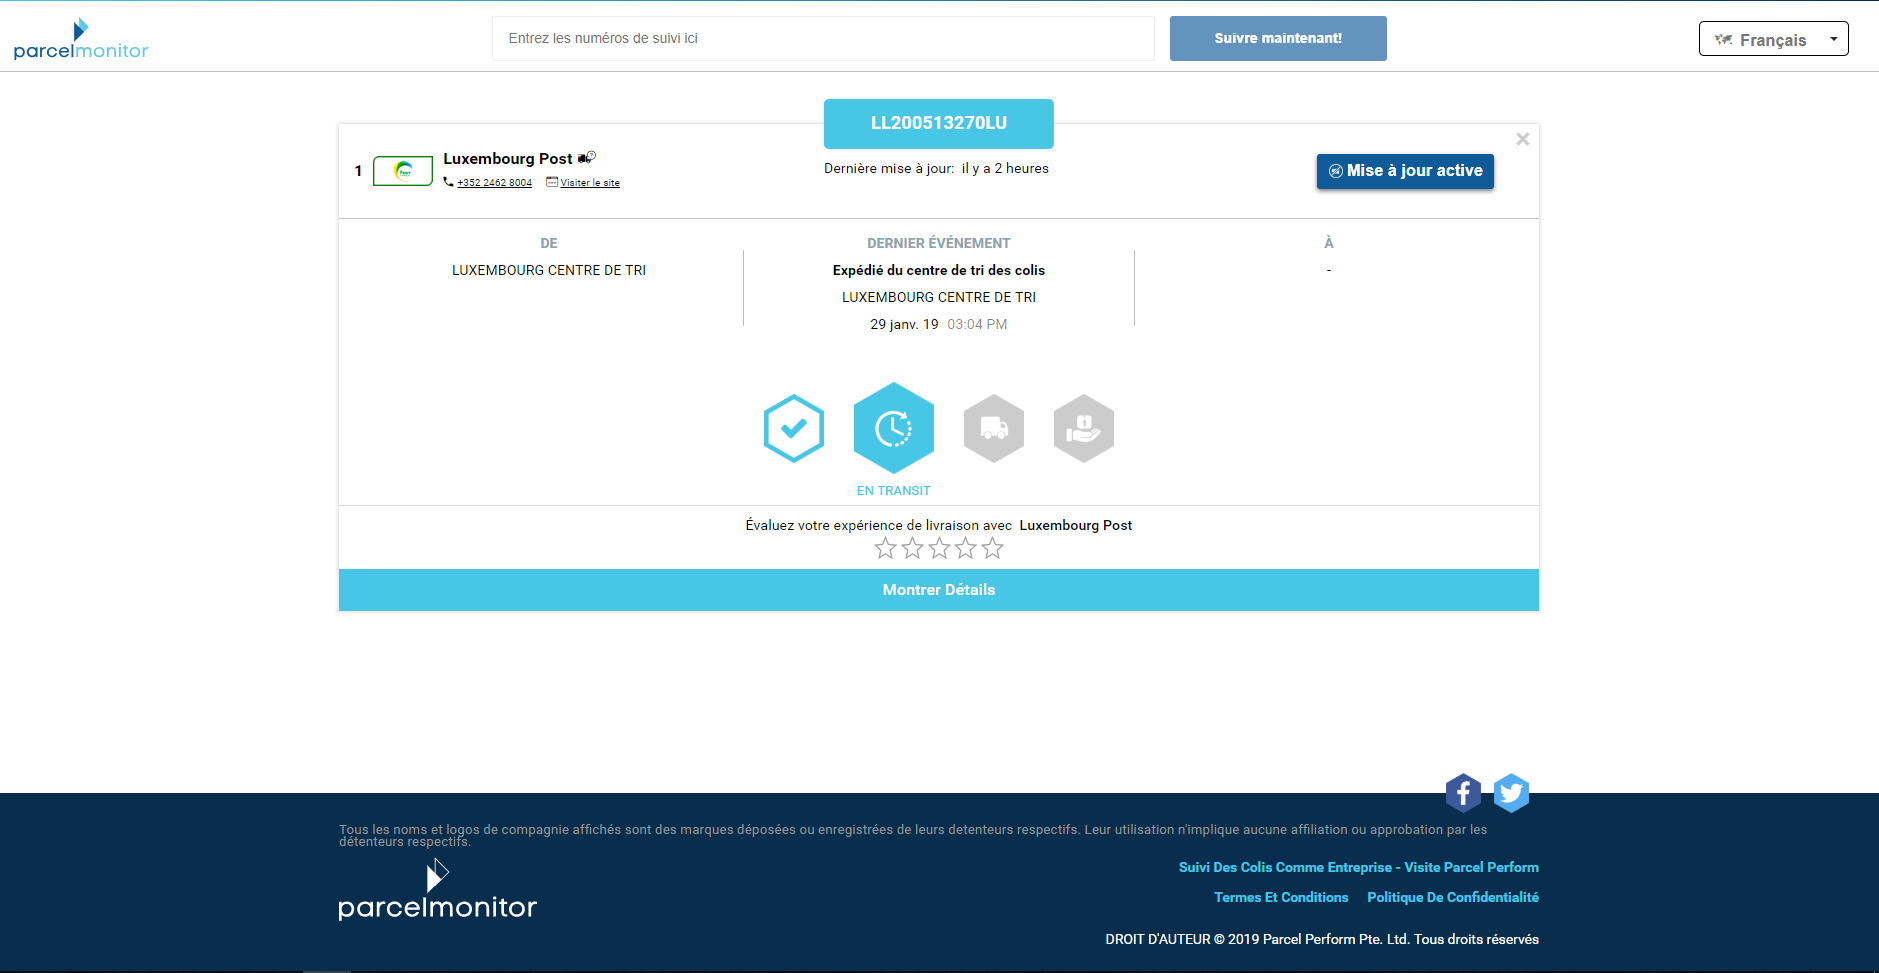Screen dimensions: 1879x973
Task: Rate delivery with four stars
Action: point(965,548)
